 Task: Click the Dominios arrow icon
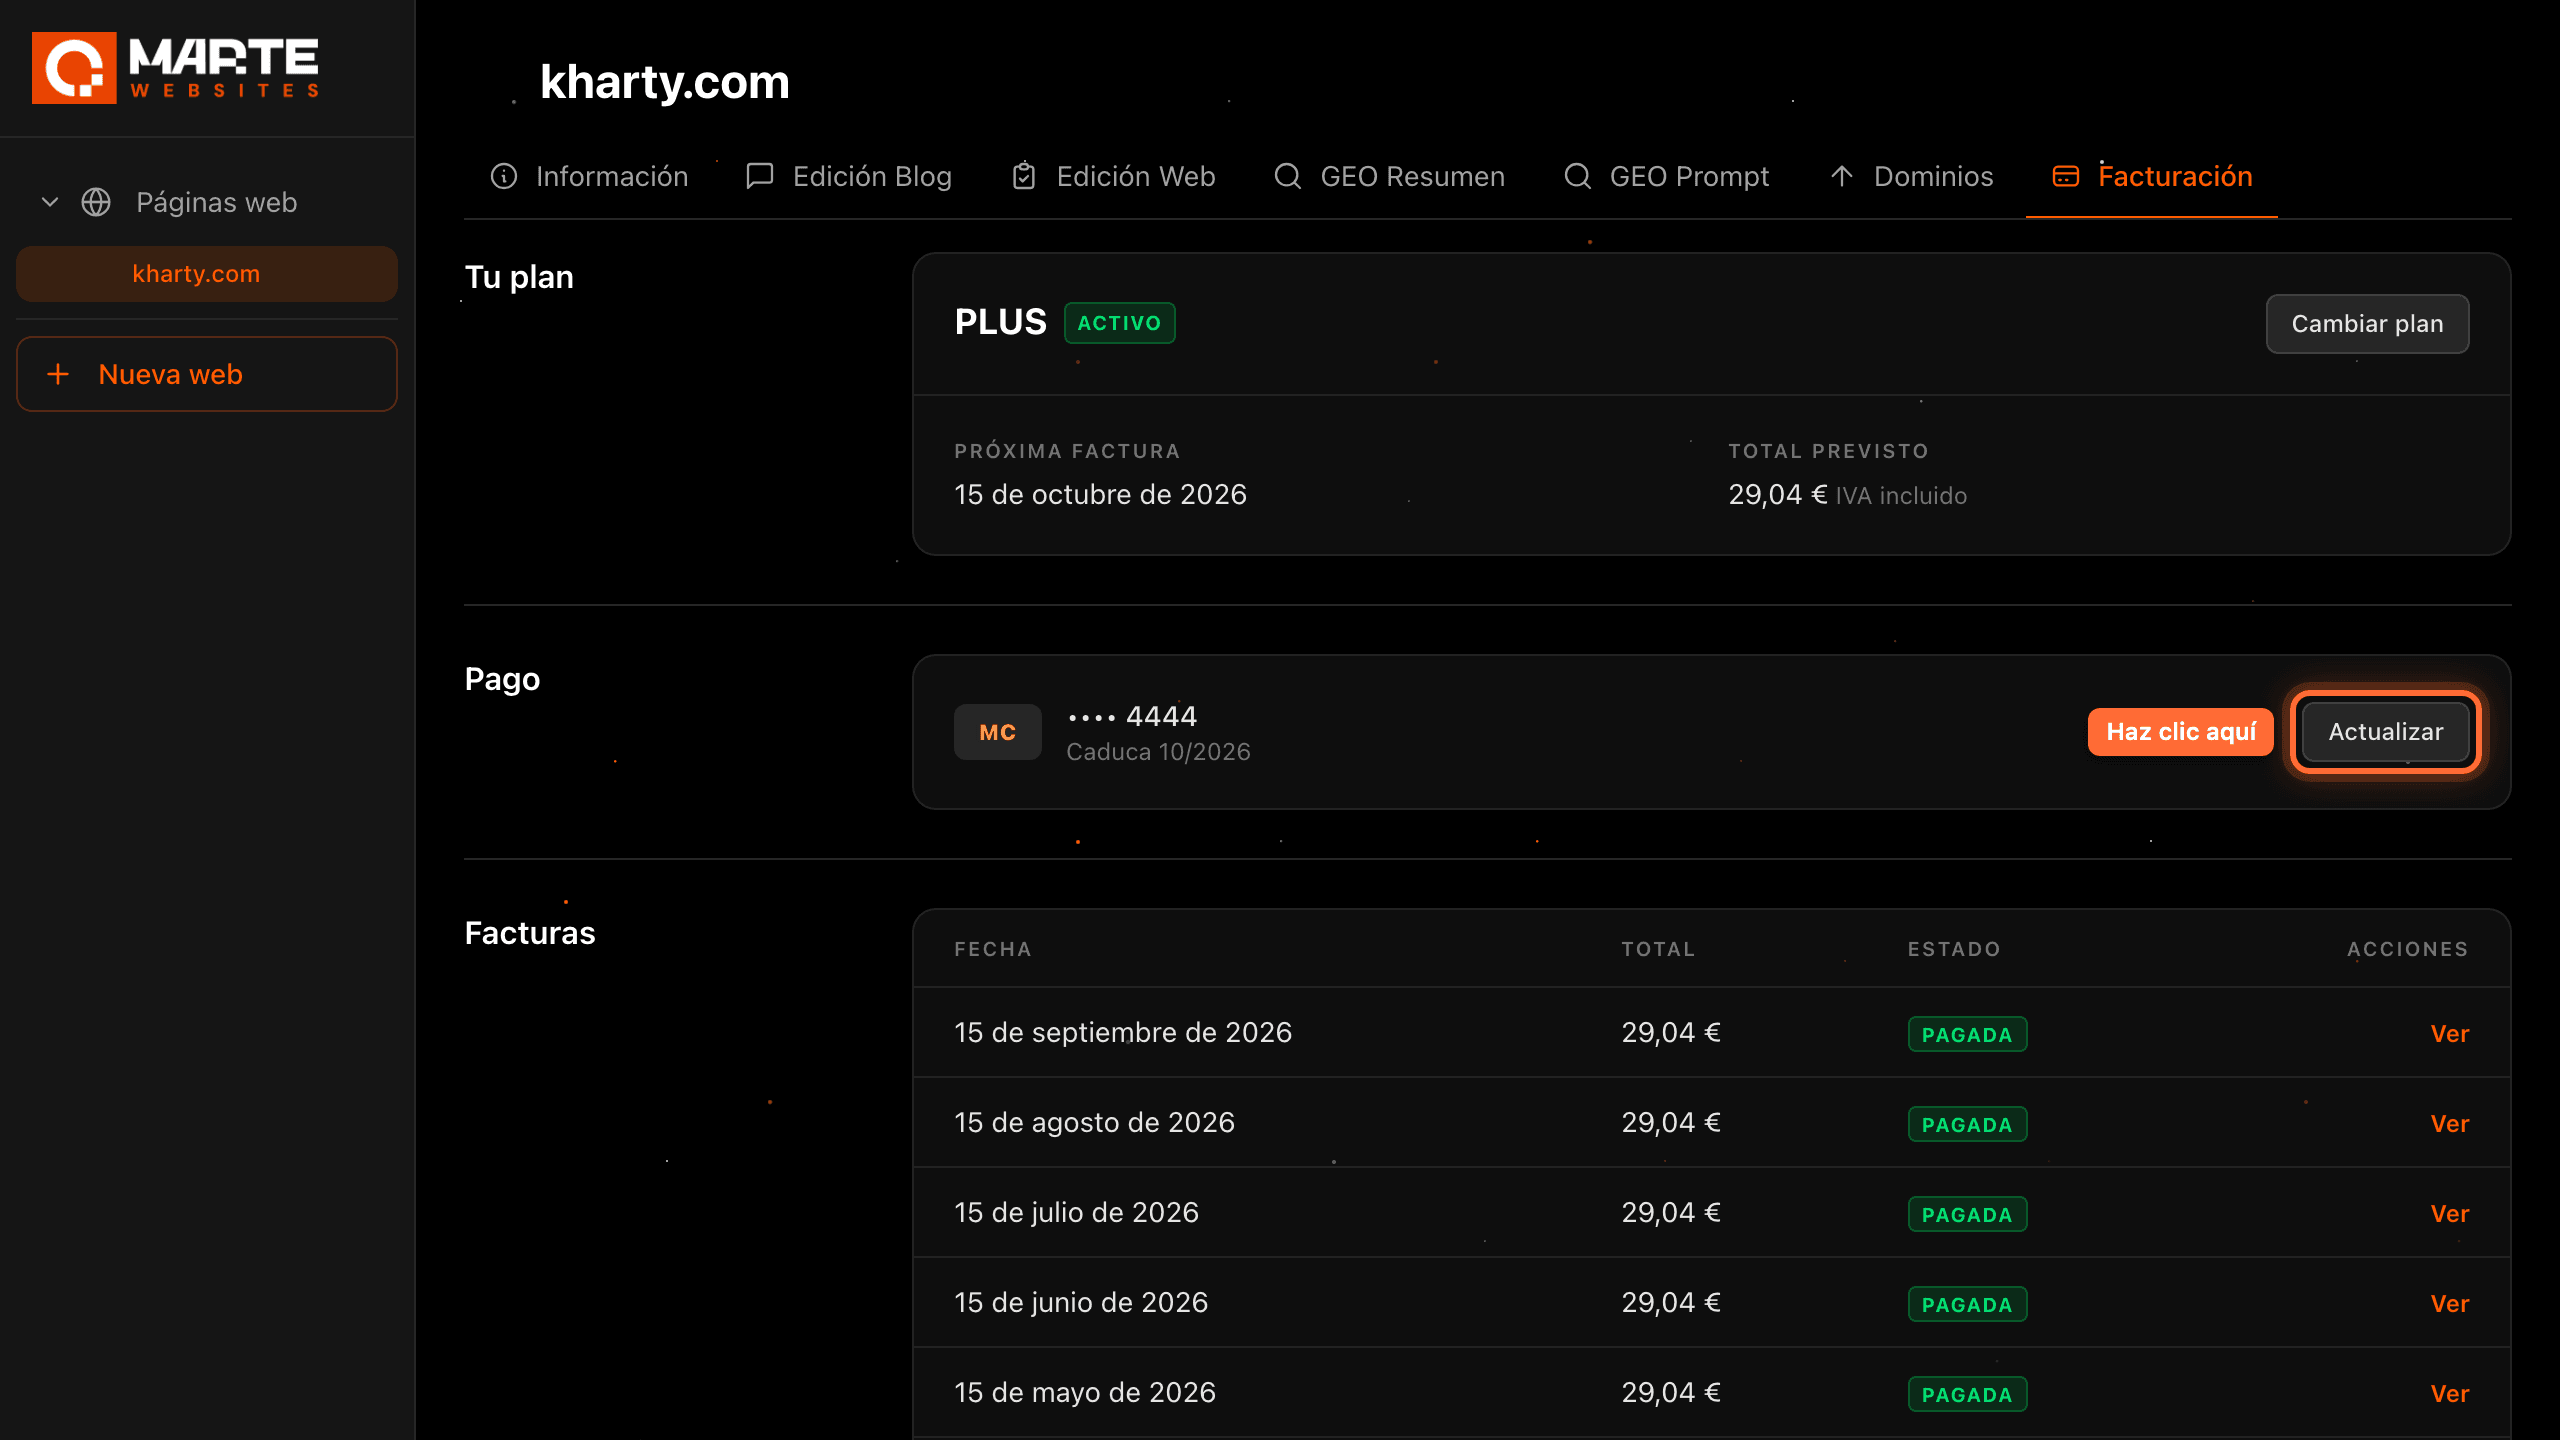[x=1842, y=176]
